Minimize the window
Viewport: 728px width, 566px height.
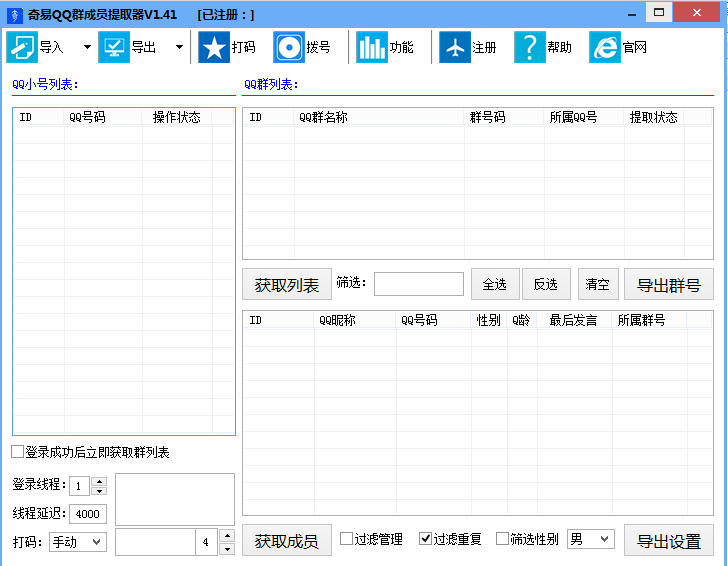coord(631,14)
